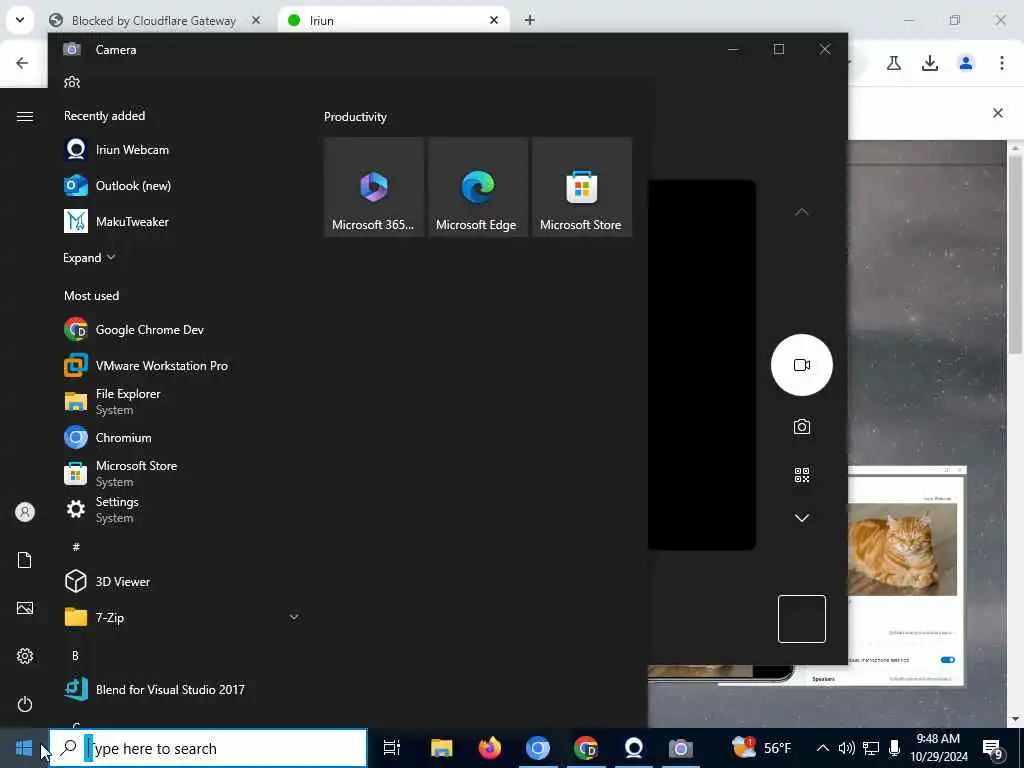Image resolution: width=1024 pixels, height=768 pixels.
Task: Open the volume control in tray
Action: pyautogui.click(x=846, y=748)
